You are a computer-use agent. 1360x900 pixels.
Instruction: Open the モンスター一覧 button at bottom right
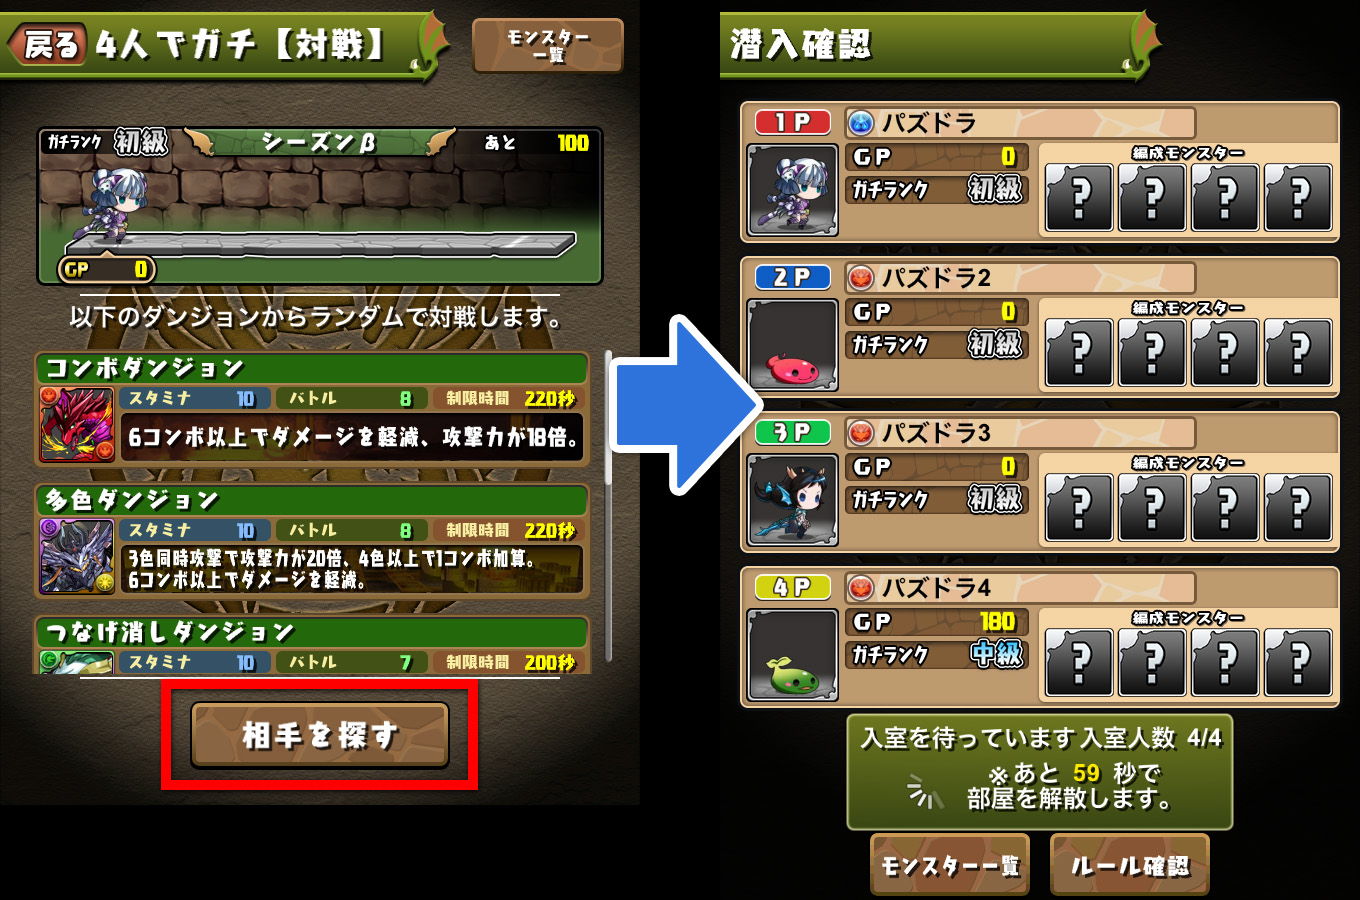(949, 864)
